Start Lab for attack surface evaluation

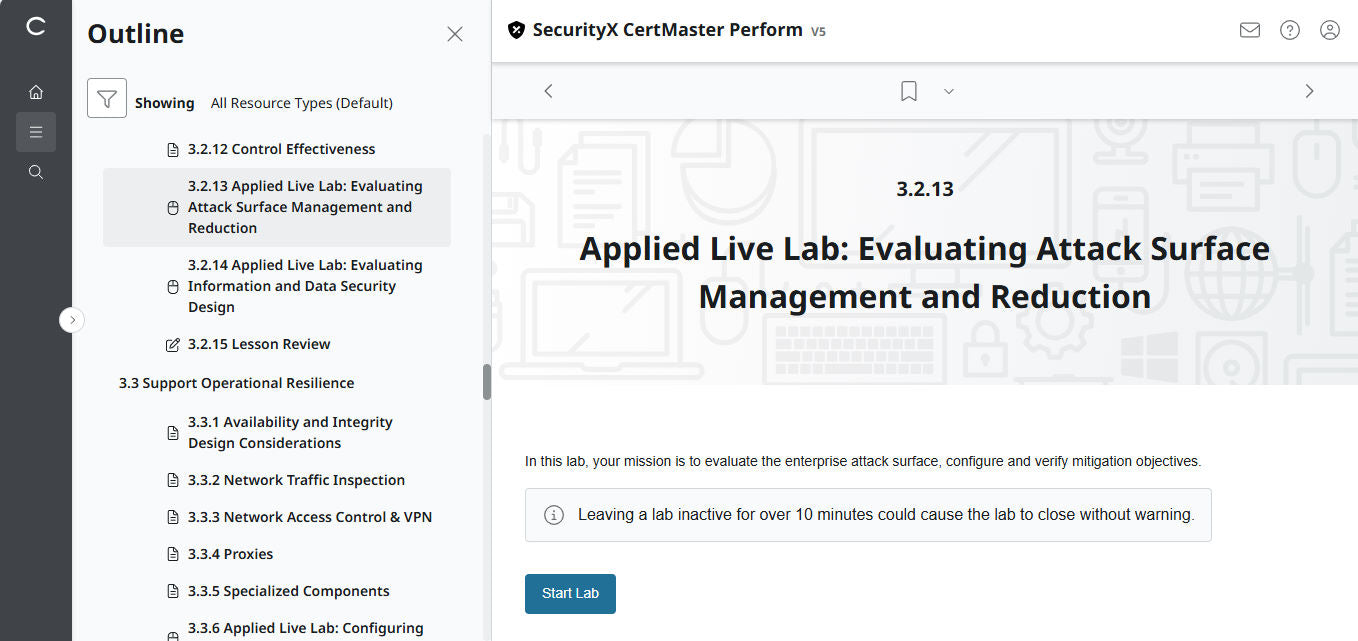point(570,593)
